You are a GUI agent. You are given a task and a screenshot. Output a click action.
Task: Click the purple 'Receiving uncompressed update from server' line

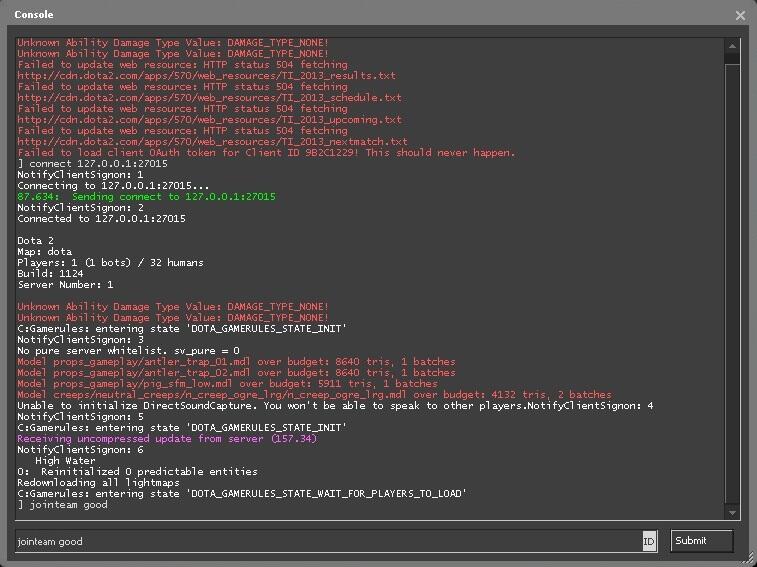pos(167,439)
